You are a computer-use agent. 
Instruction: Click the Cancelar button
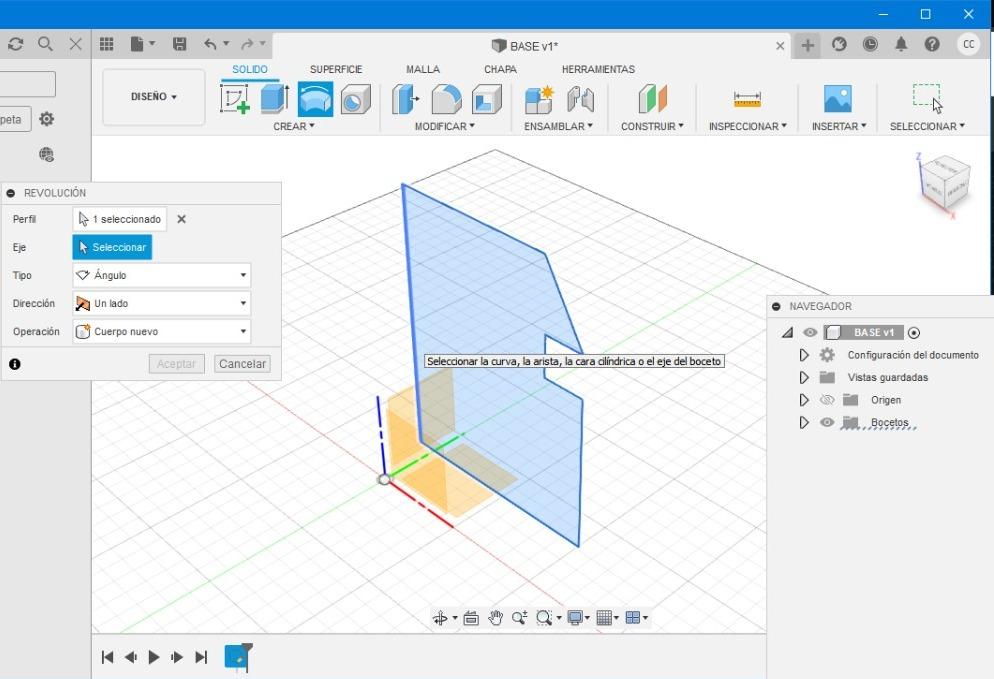pos(242,364)
